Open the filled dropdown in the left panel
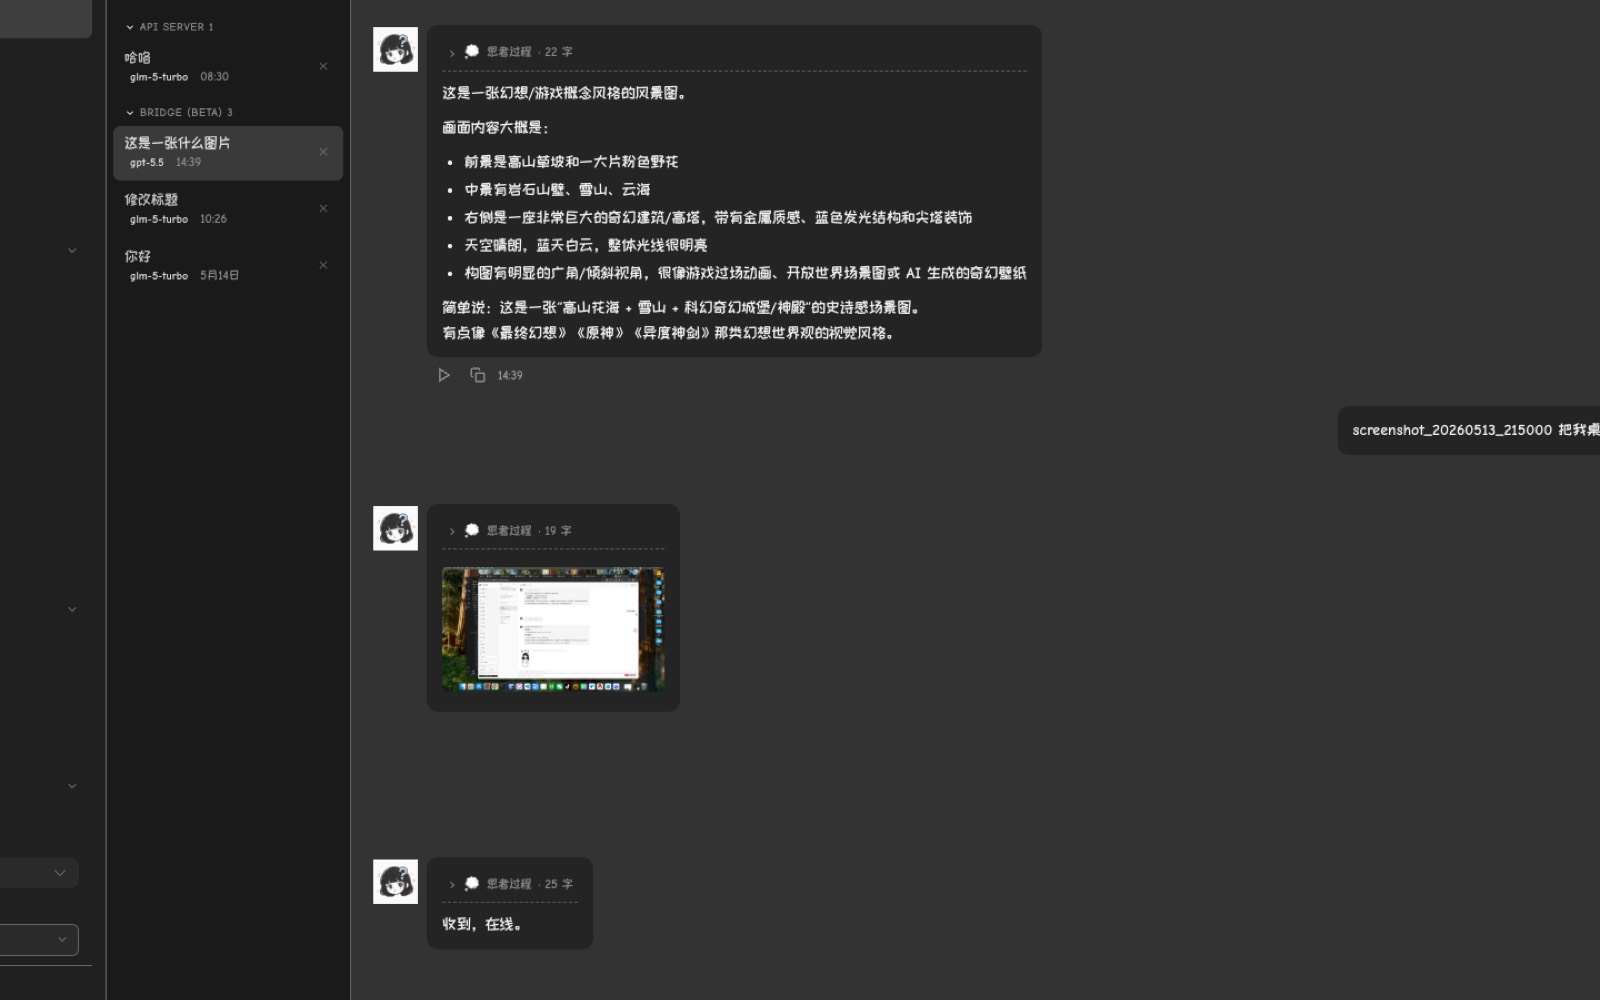 (39, 873)
